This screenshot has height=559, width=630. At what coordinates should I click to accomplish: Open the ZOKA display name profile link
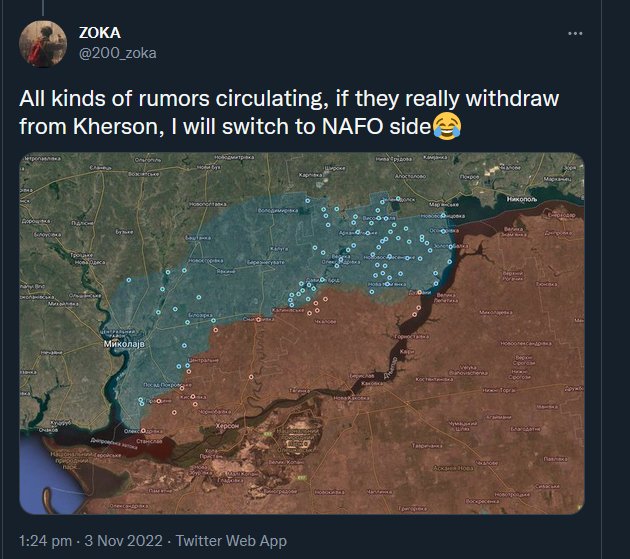(x=100, y=33)
